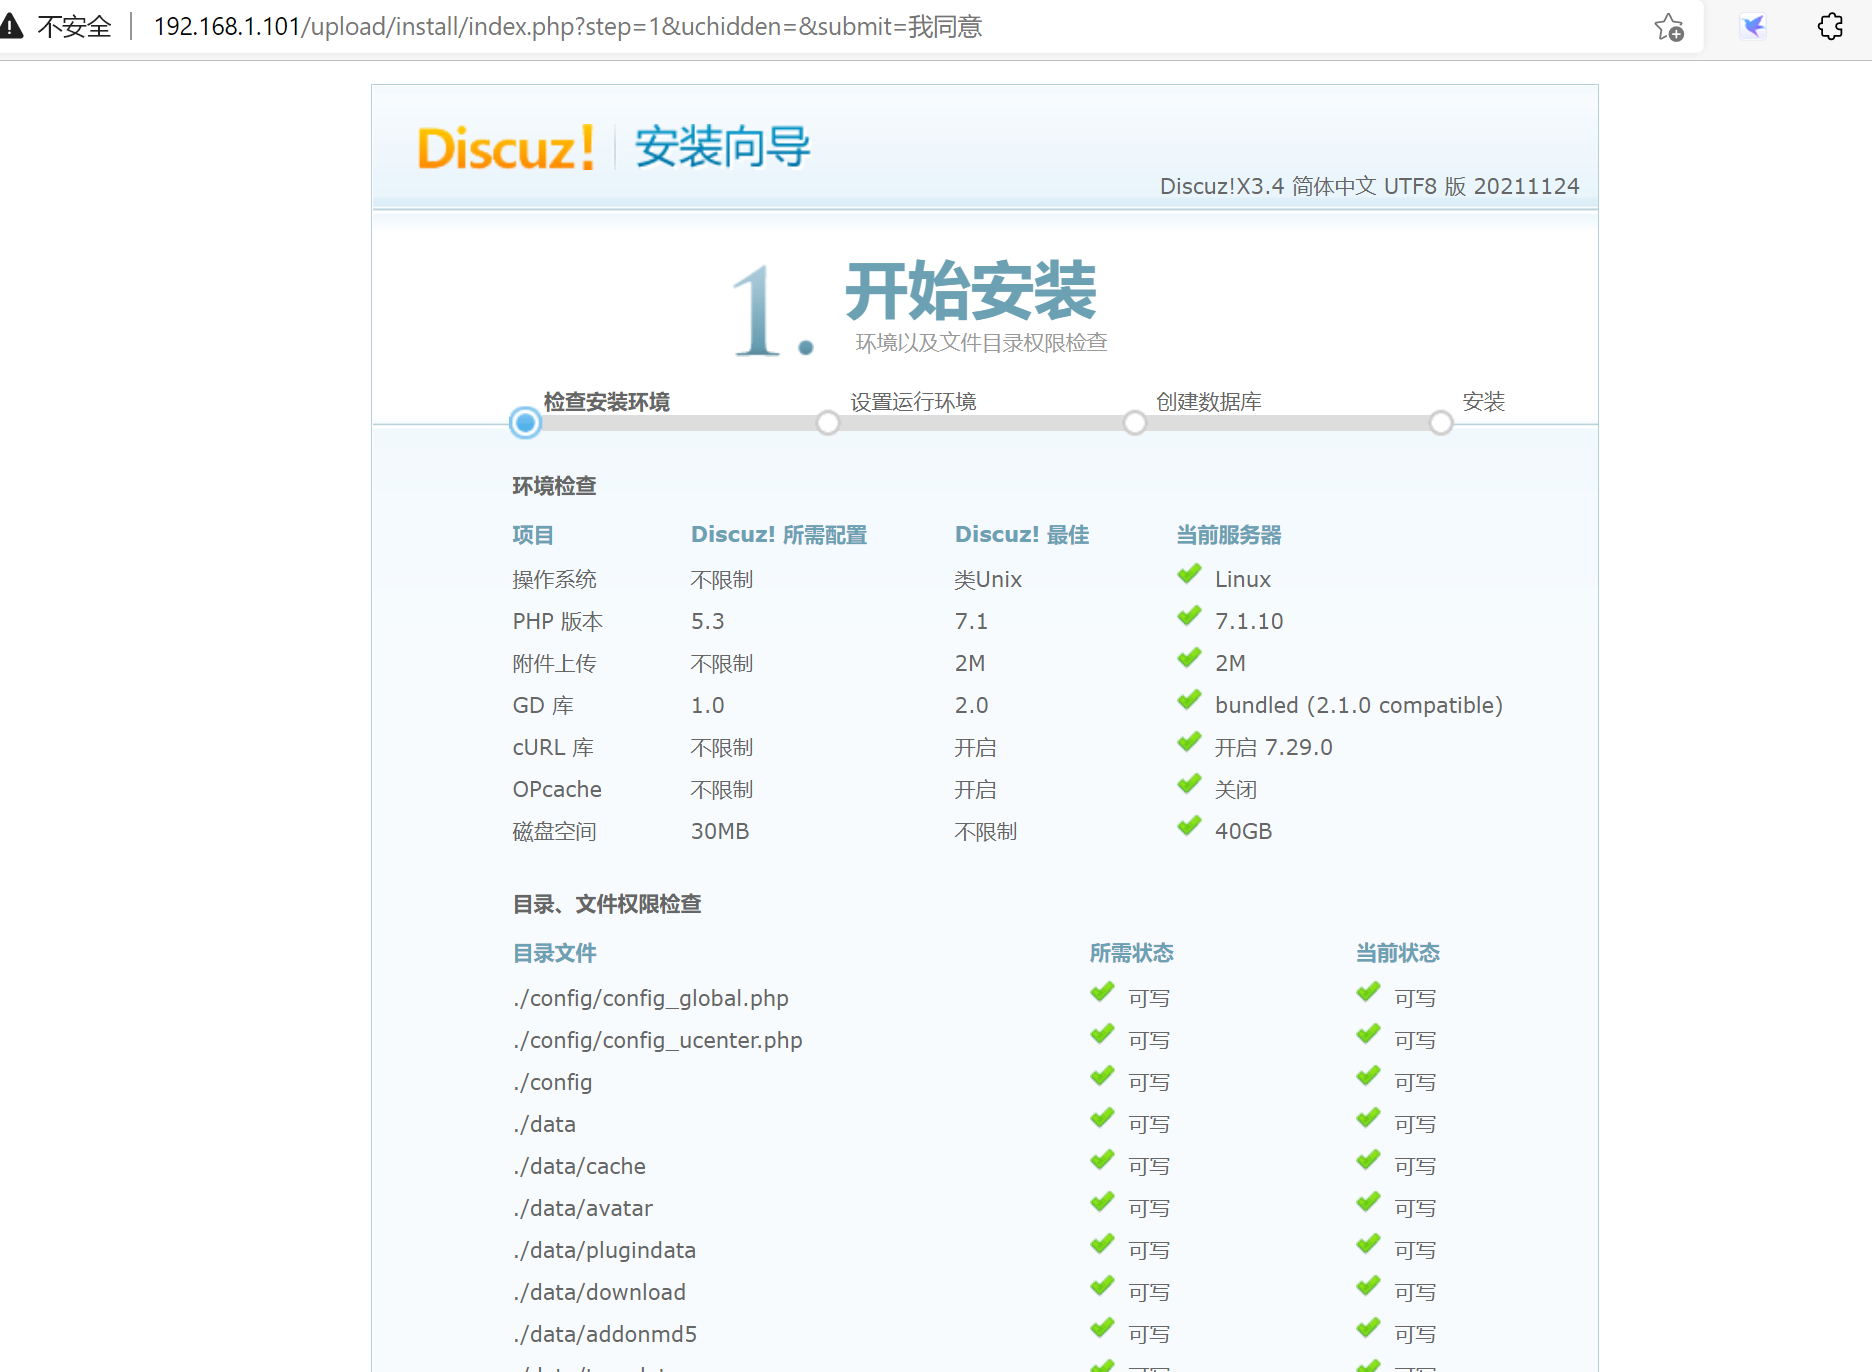
Task: Click 所需状态 check for ./data row
Action: 1102,1119
